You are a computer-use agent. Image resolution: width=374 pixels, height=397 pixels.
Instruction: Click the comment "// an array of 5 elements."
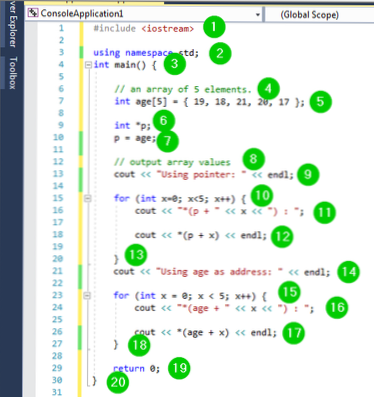pos(183,89)
